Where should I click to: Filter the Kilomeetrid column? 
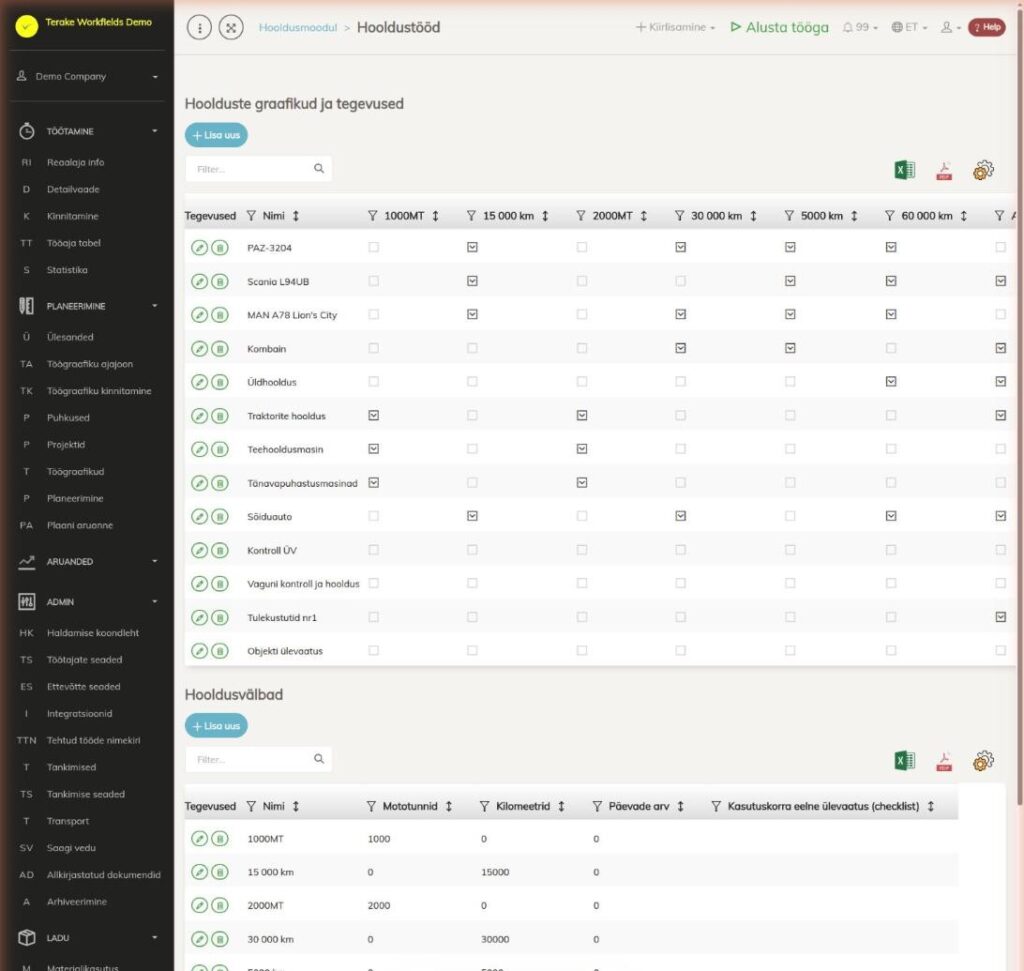pyautogui.click(x=484, y=806)
